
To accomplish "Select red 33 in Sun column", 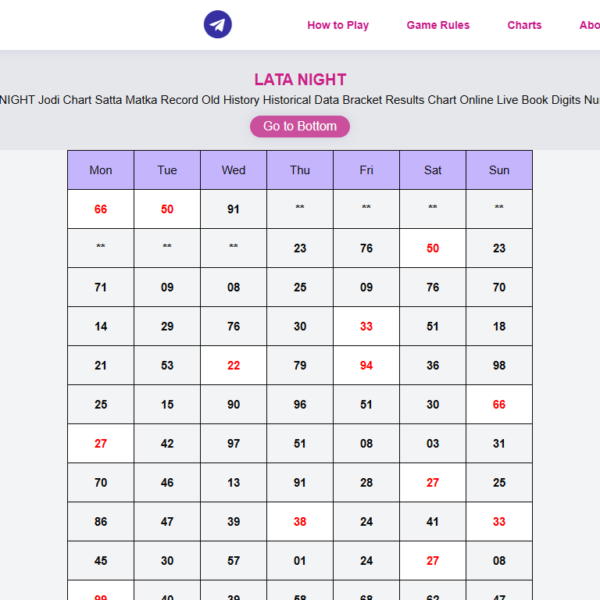I will [x=499, y=522].
